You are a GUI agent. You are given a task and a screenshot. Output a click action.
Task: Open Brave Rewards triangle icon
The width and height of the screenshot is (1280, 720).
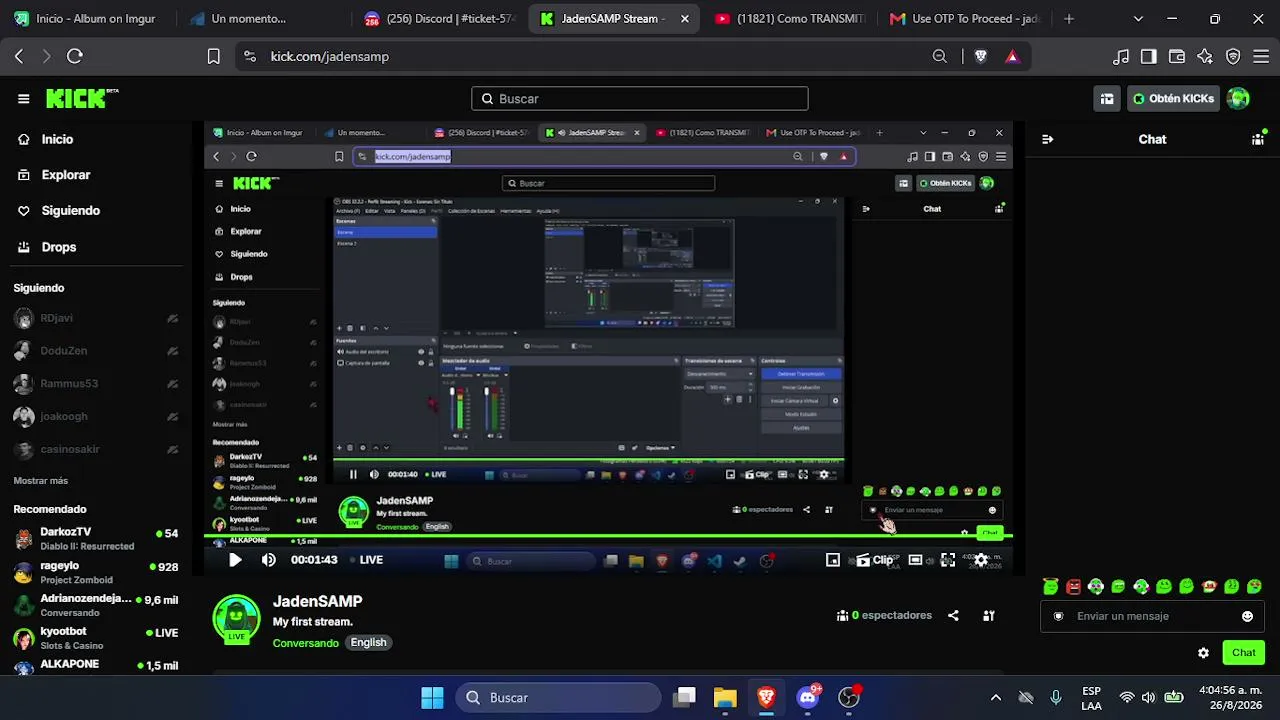(1012, 57)
